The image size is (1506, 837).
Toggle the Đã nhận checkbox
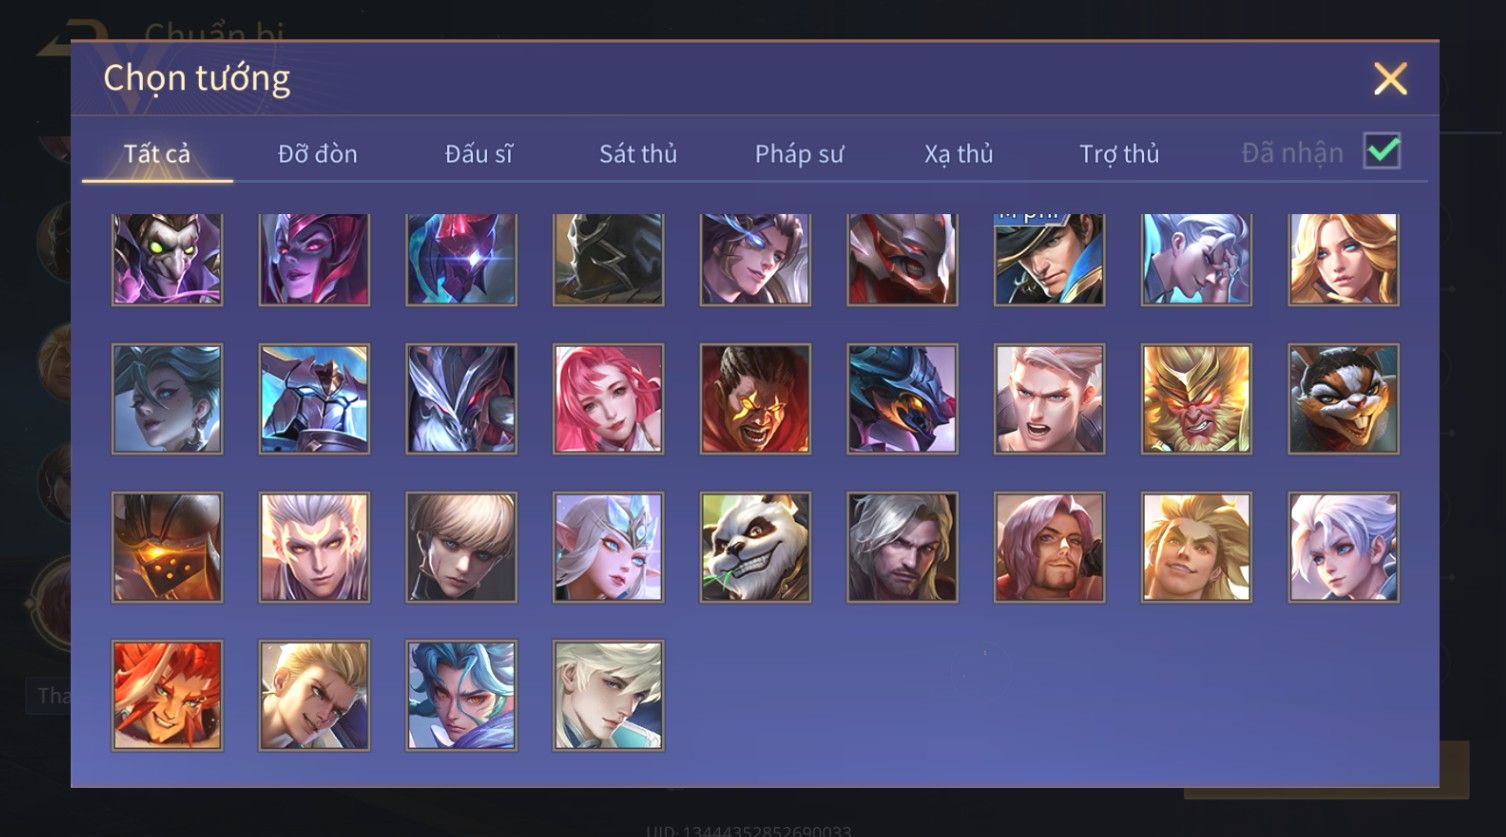coord(1382,152)
